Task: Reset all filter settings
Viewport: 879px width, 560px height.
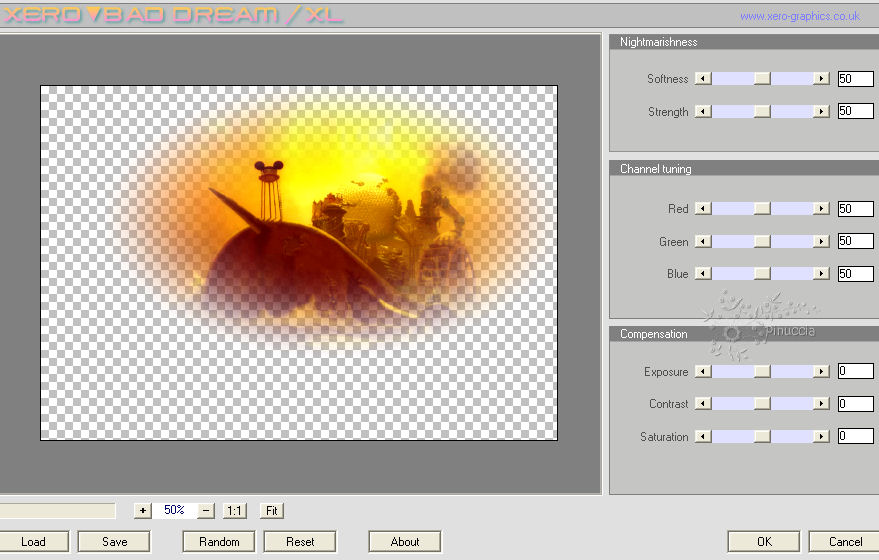Action: 300,542
